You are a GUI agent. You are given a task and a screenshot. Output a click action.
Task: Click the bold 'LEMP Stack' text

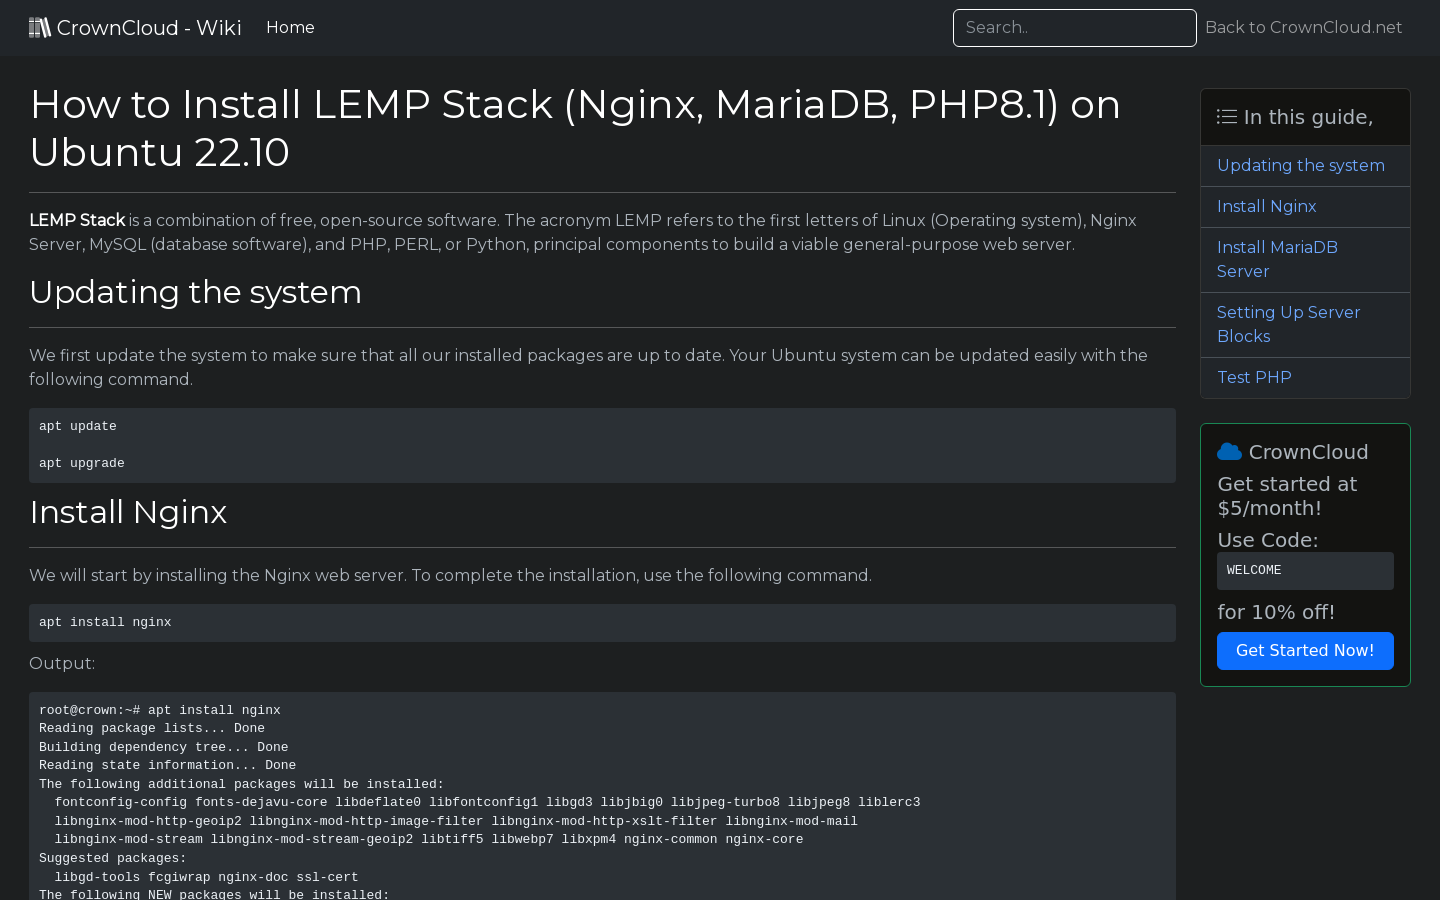[x=77, y=220]
